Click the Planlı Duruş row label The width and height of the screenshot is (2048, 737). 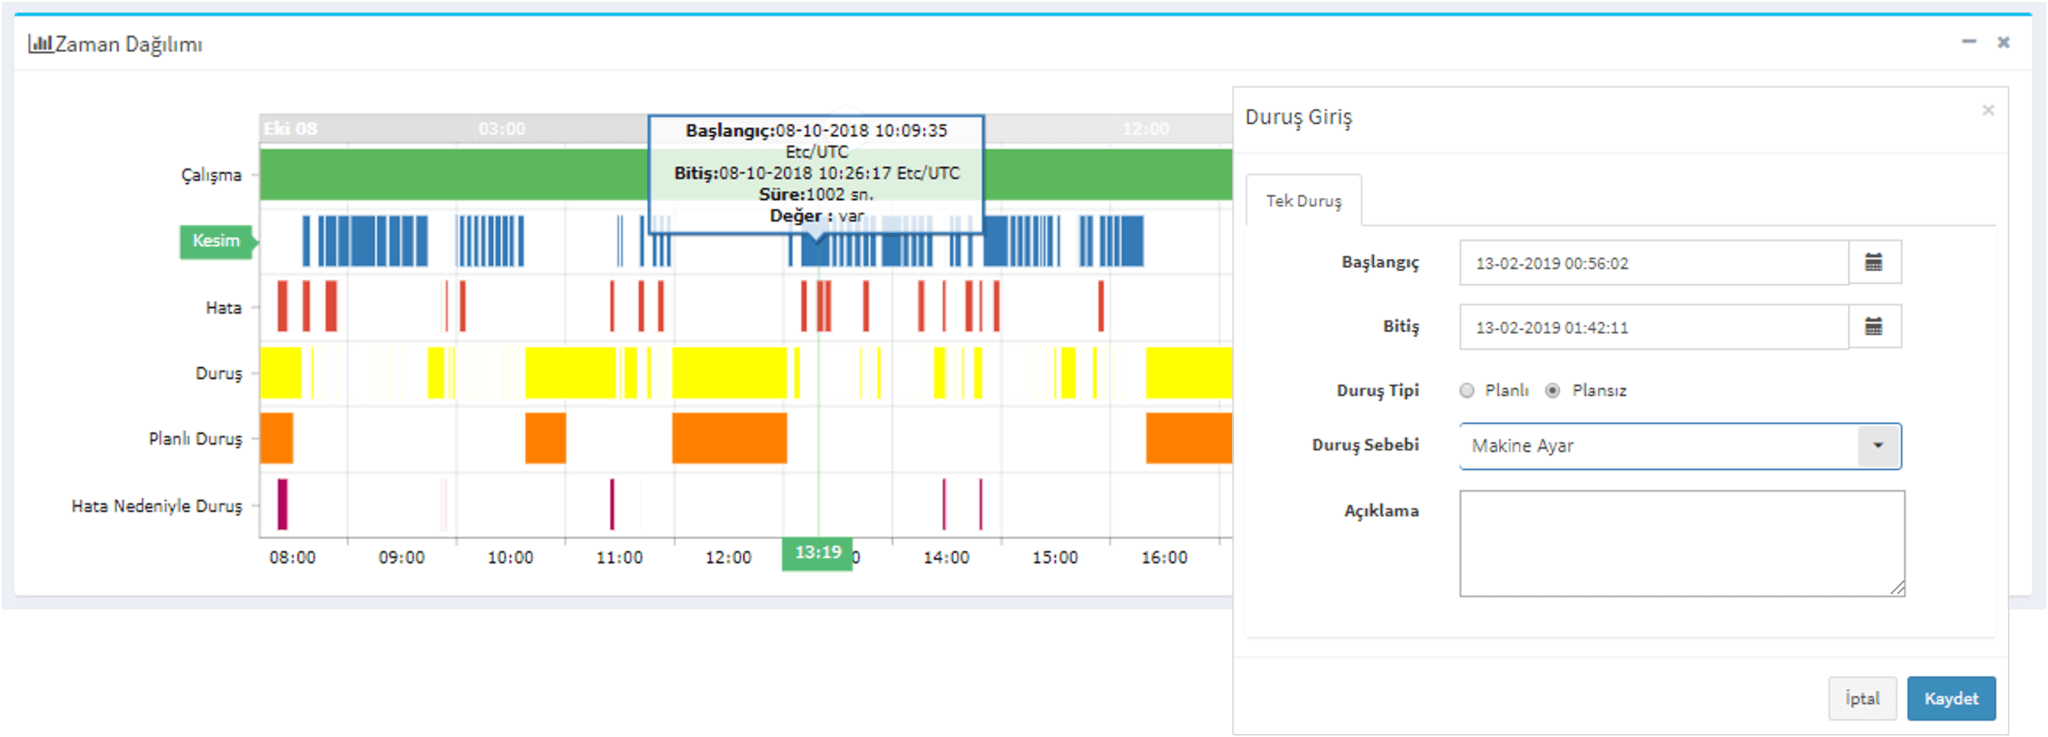(196, 439)
